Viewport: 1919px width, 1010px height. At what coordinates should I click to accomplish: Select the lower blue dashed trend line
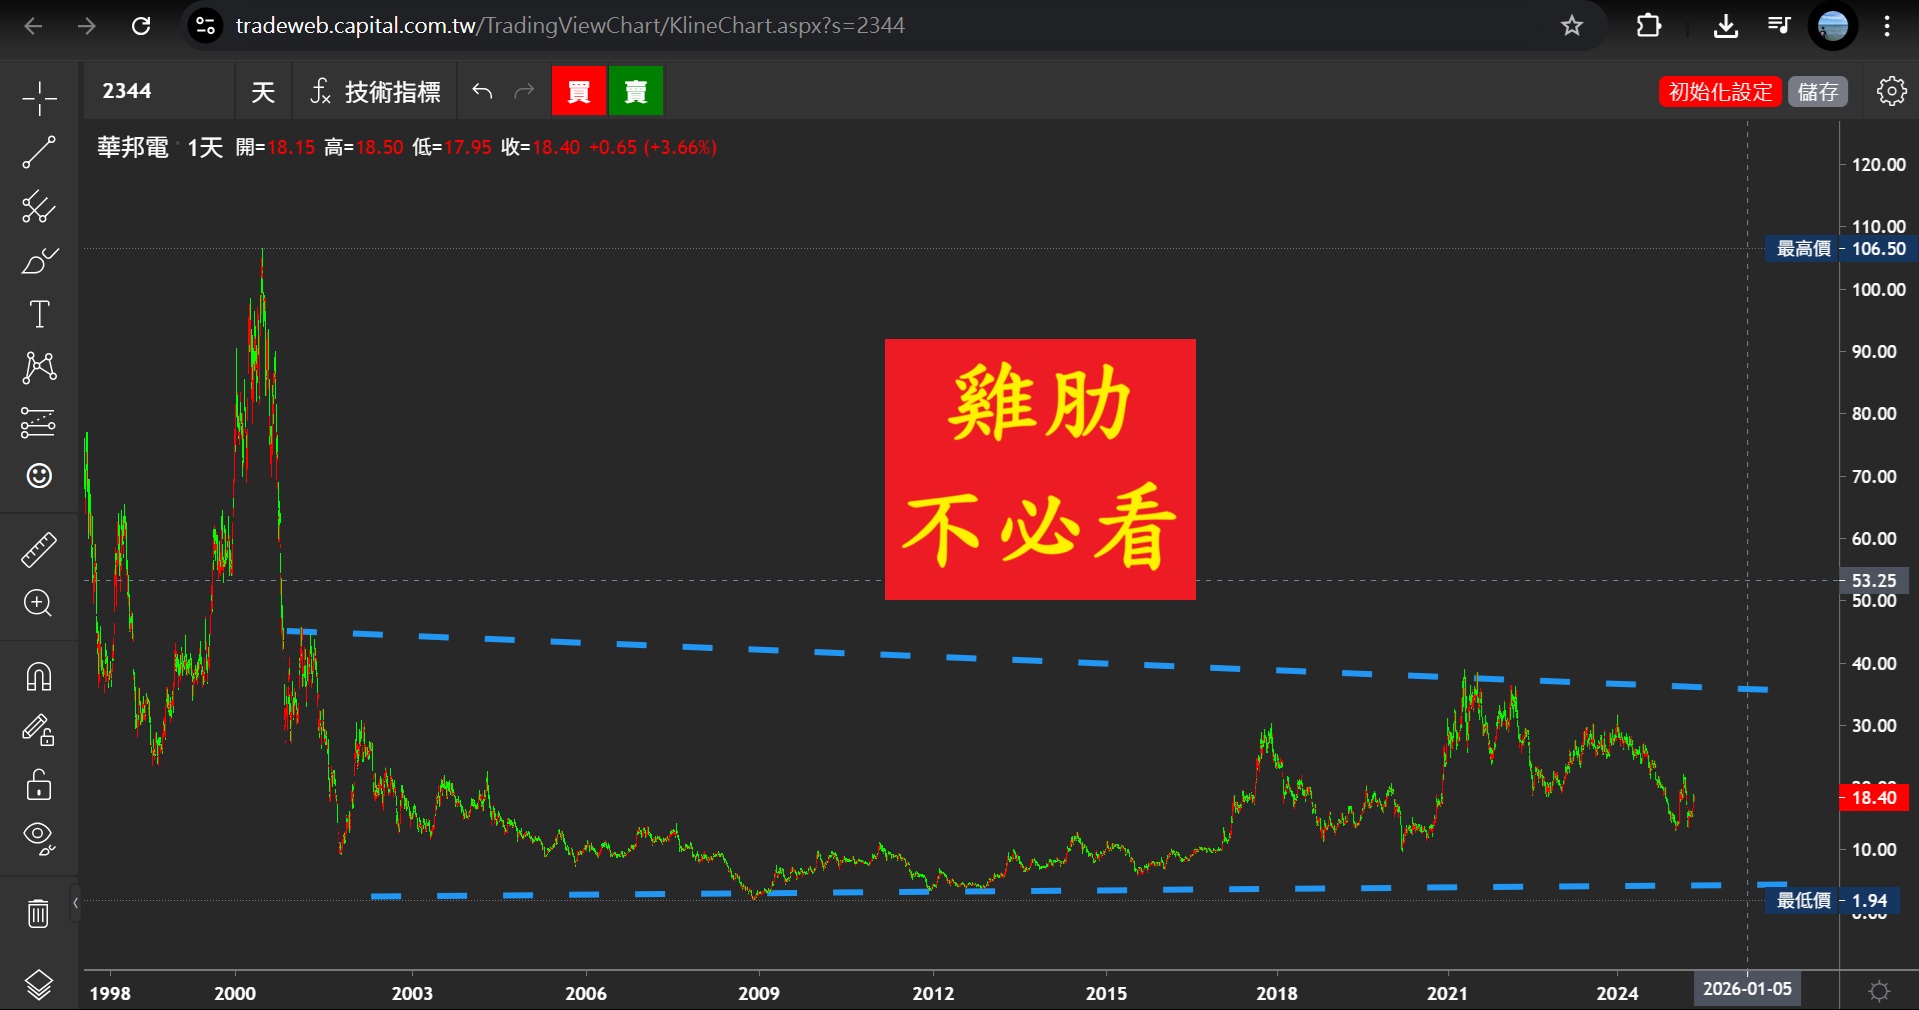click(x=1078, y=890)
